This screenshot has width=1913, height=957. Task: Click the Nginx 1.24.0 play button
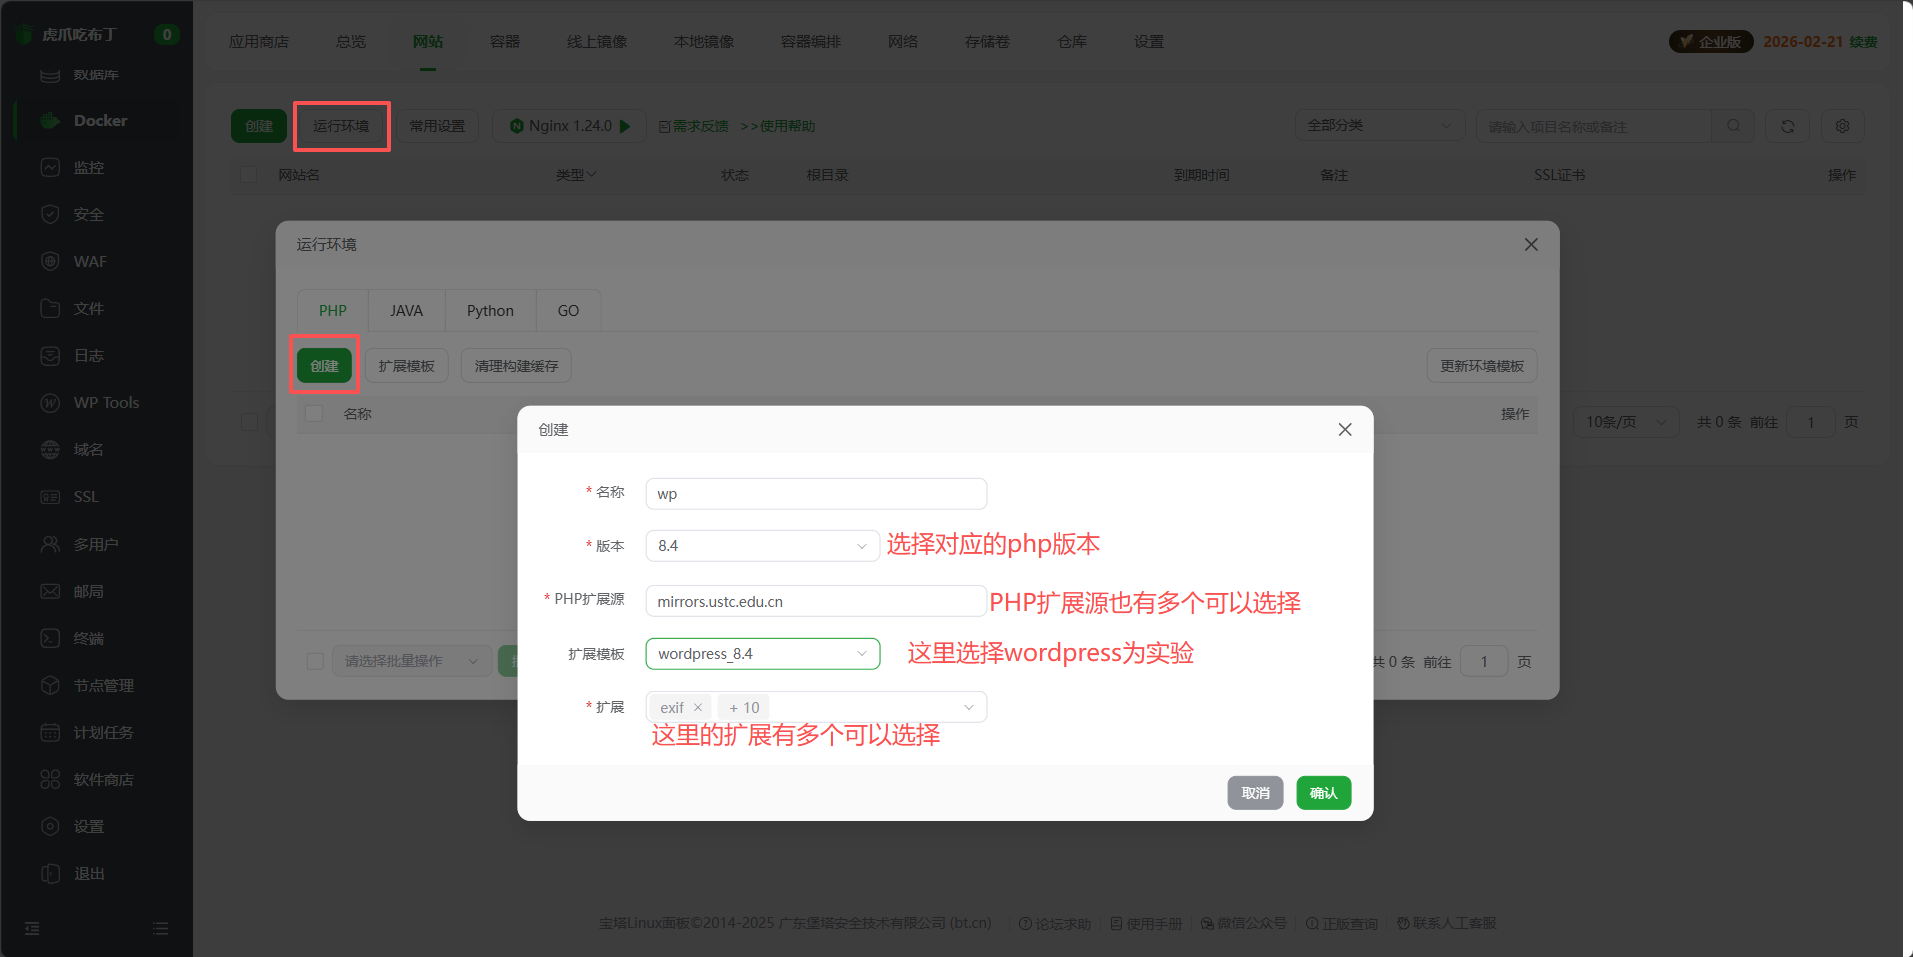click(625, 126)
